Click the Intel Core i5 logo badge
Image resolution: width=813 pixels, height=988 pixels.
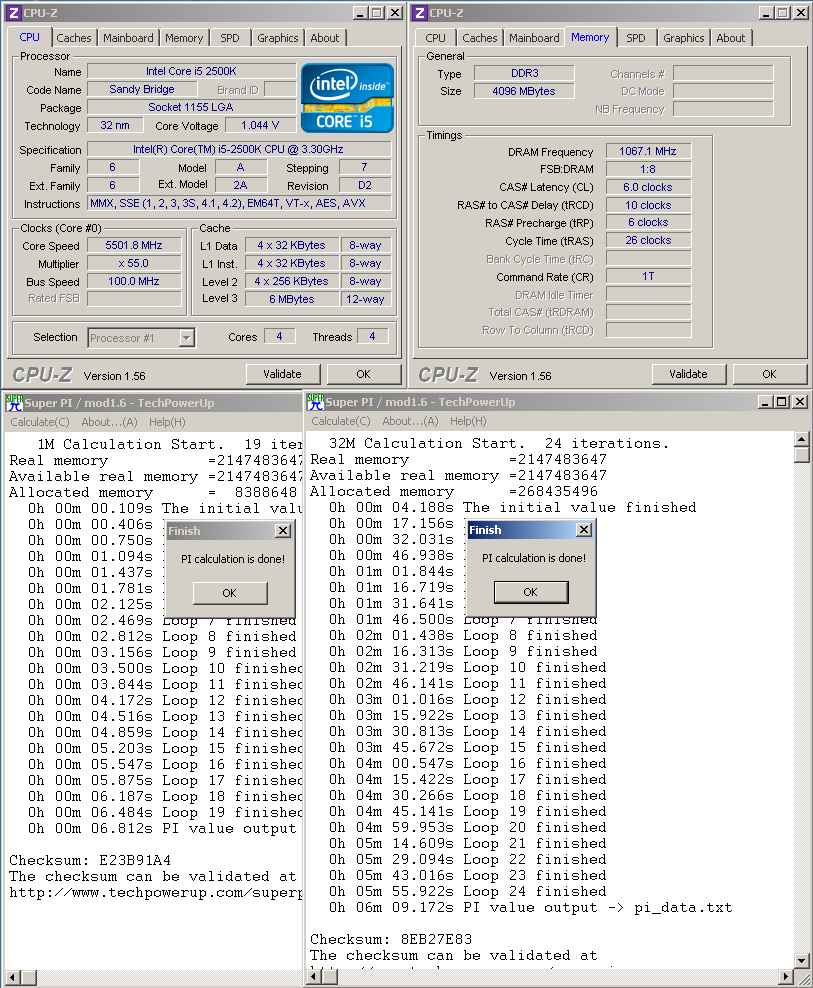347,98
